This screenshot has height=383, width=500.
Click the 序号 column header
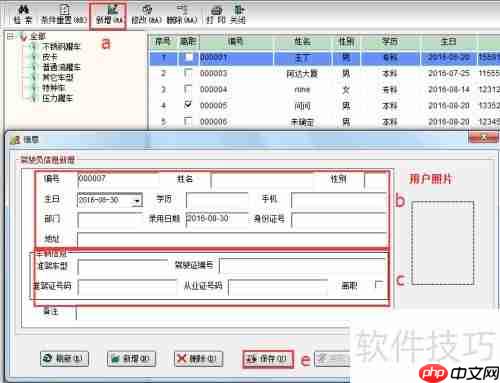click(163, 42)
